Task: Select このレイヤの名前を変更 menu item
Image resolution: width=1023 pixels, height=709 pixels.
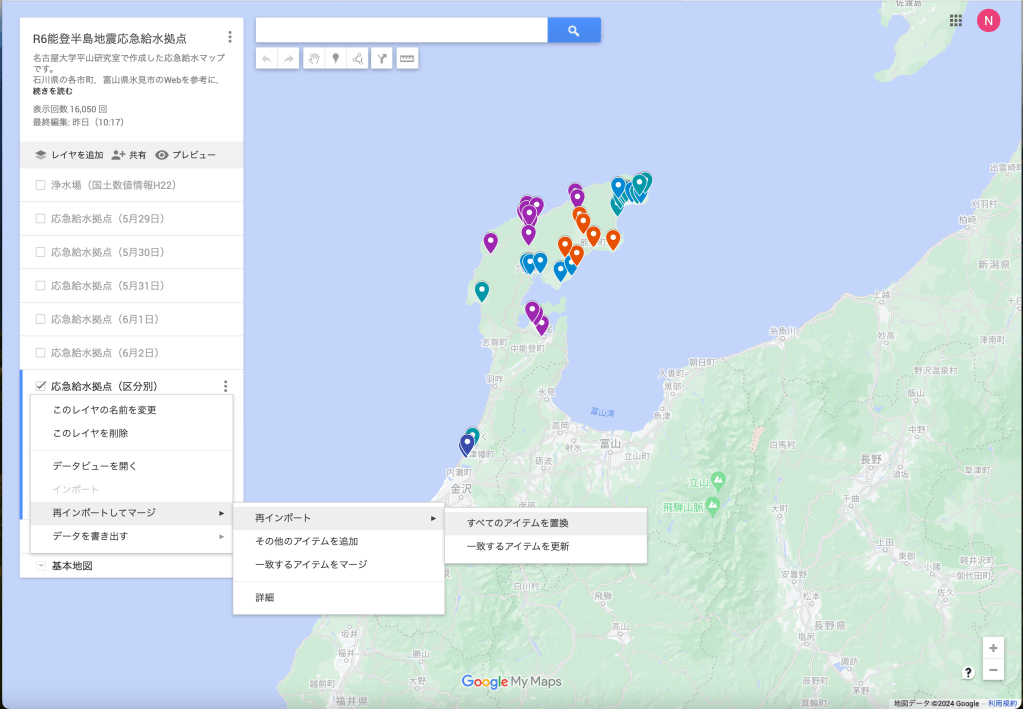Action: pyautogui.click(x=104, y=410)
